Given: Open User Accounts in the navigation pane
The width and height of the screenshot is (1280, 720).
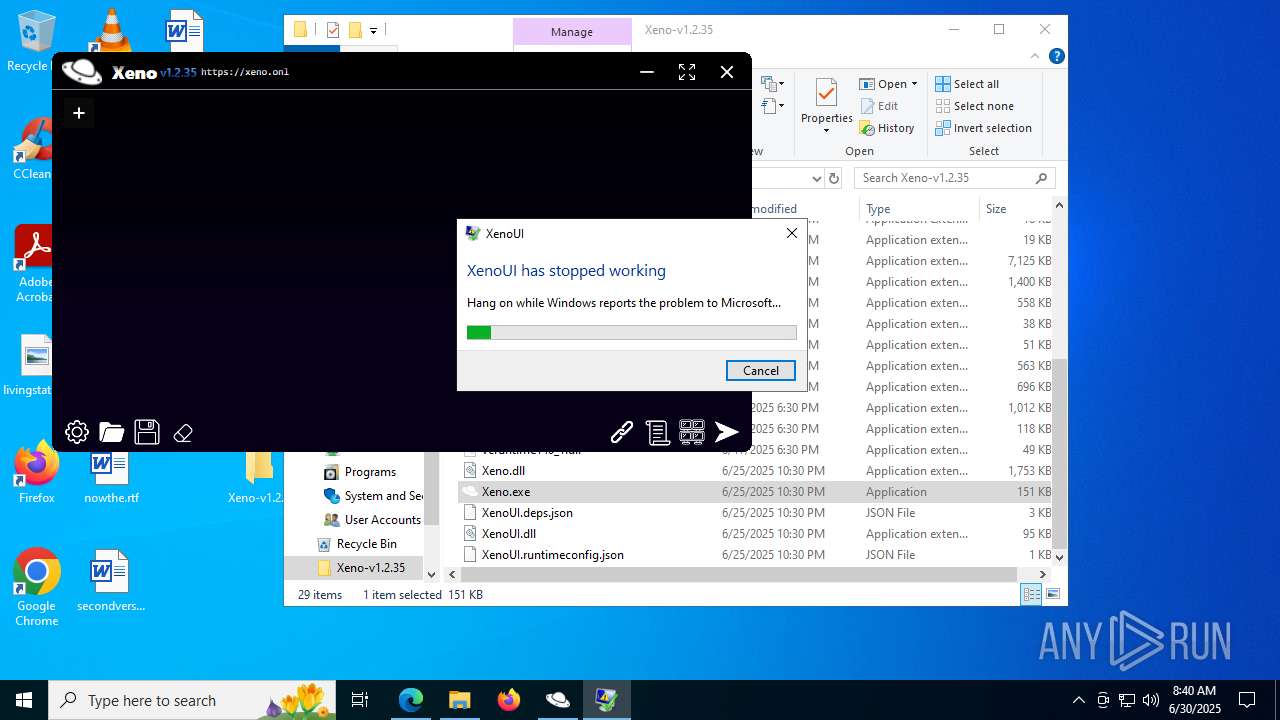Looking at the screenshot, I should 372,520.
